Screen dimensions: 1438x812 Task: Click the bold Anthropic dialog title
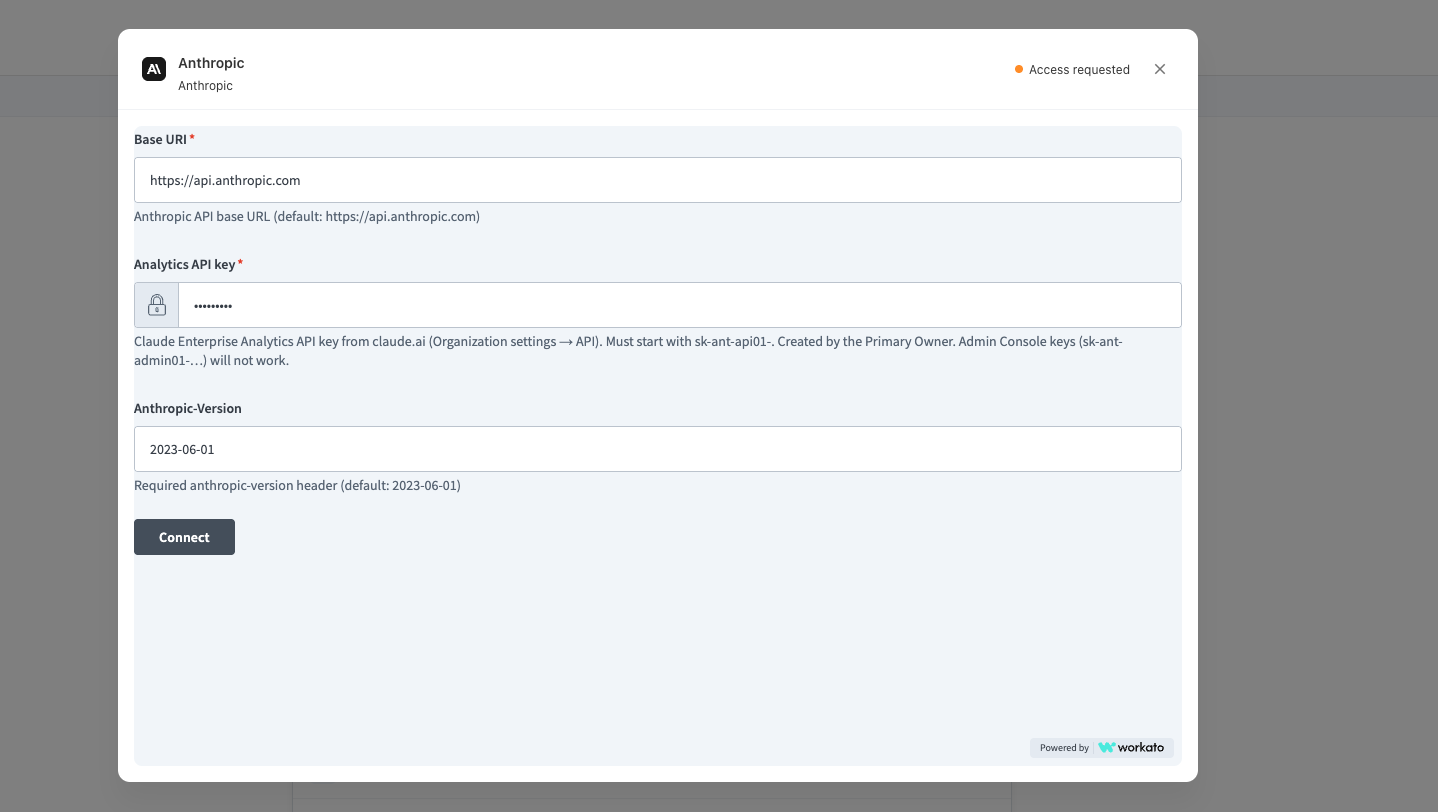pyautogui.click(x=211, y=63)
